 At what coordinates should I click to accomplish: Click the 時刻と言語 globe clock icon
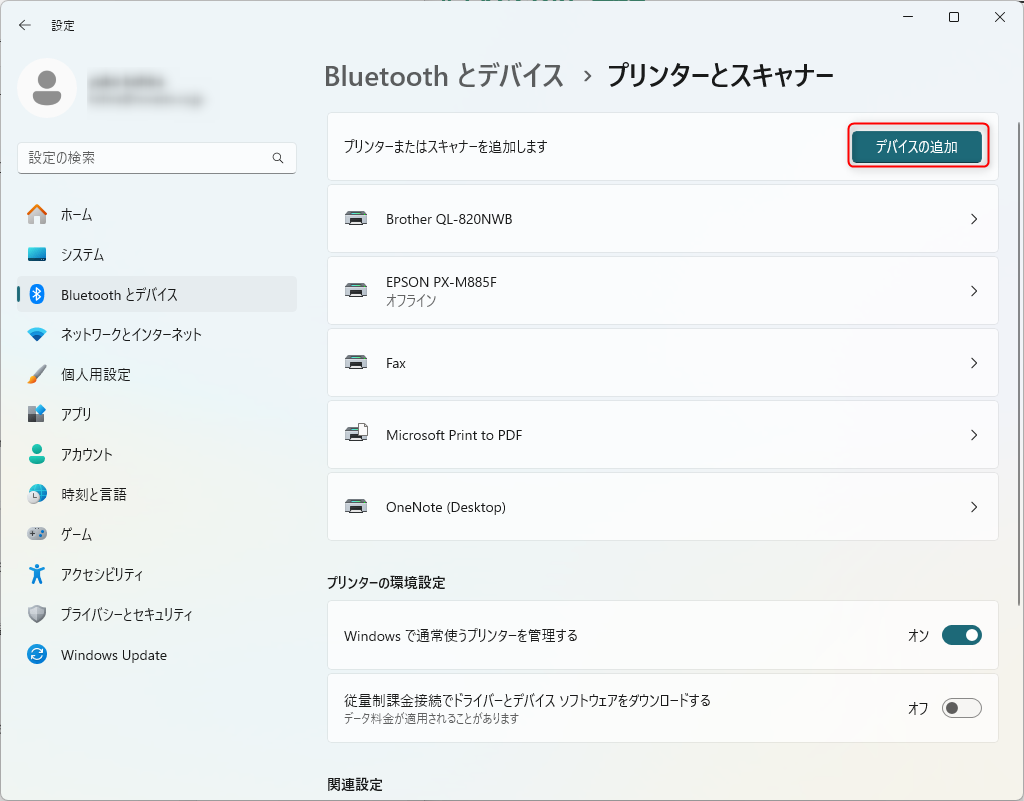point(37,494)
